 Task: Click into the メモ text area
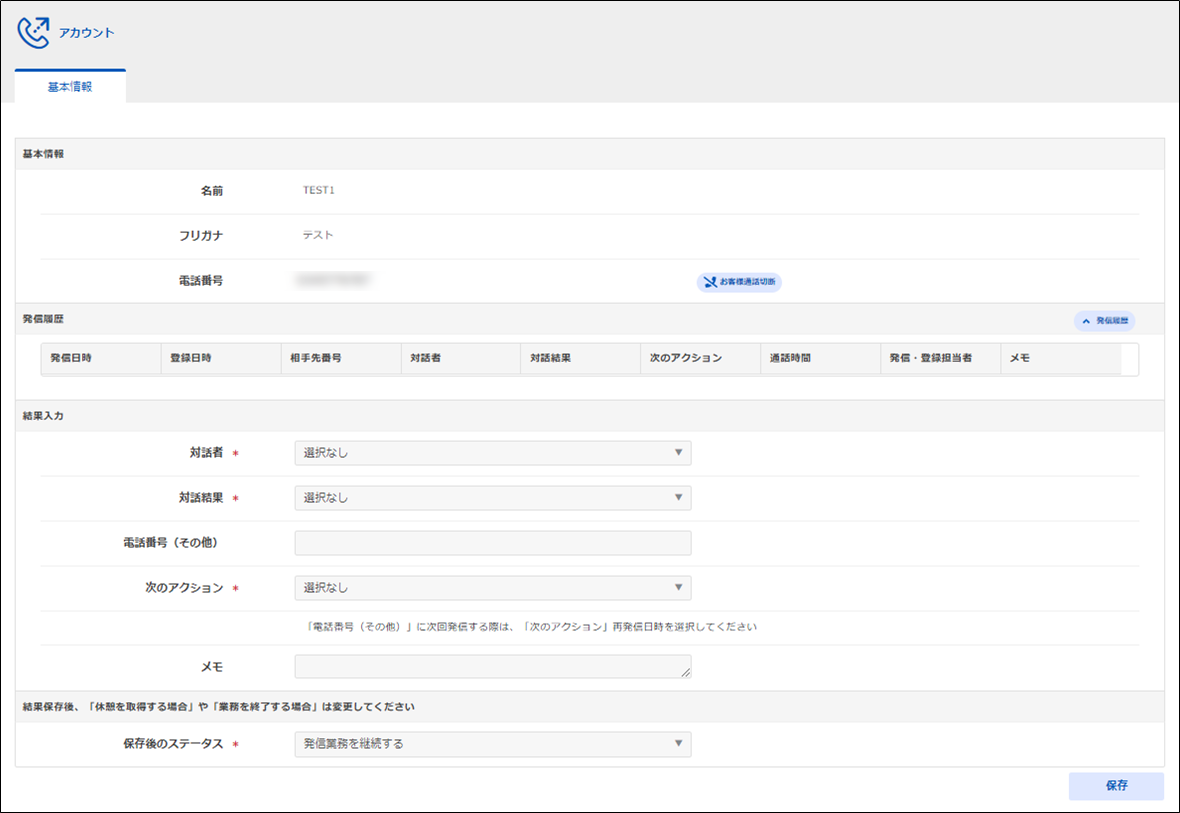[x=492, y=666]
